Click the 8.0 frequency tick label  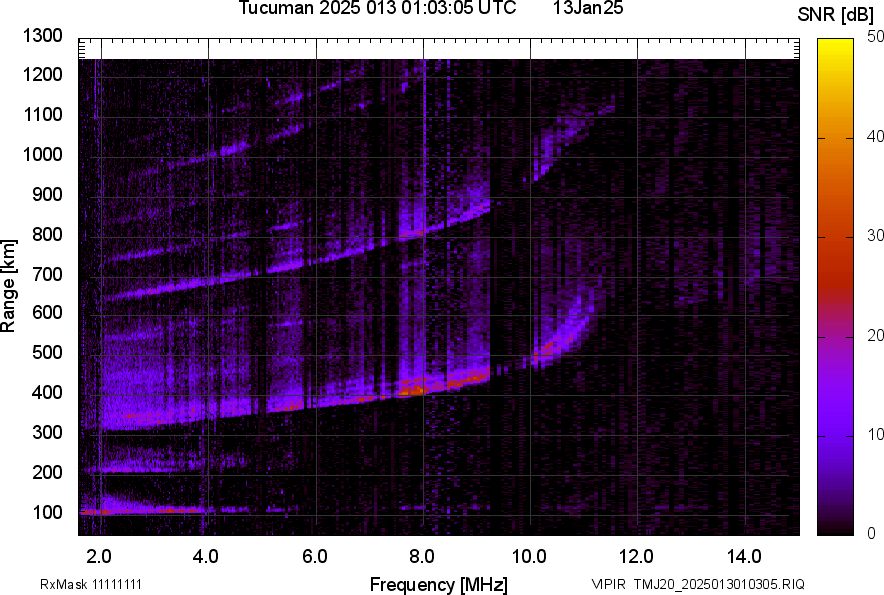click(x=421, y=556)
